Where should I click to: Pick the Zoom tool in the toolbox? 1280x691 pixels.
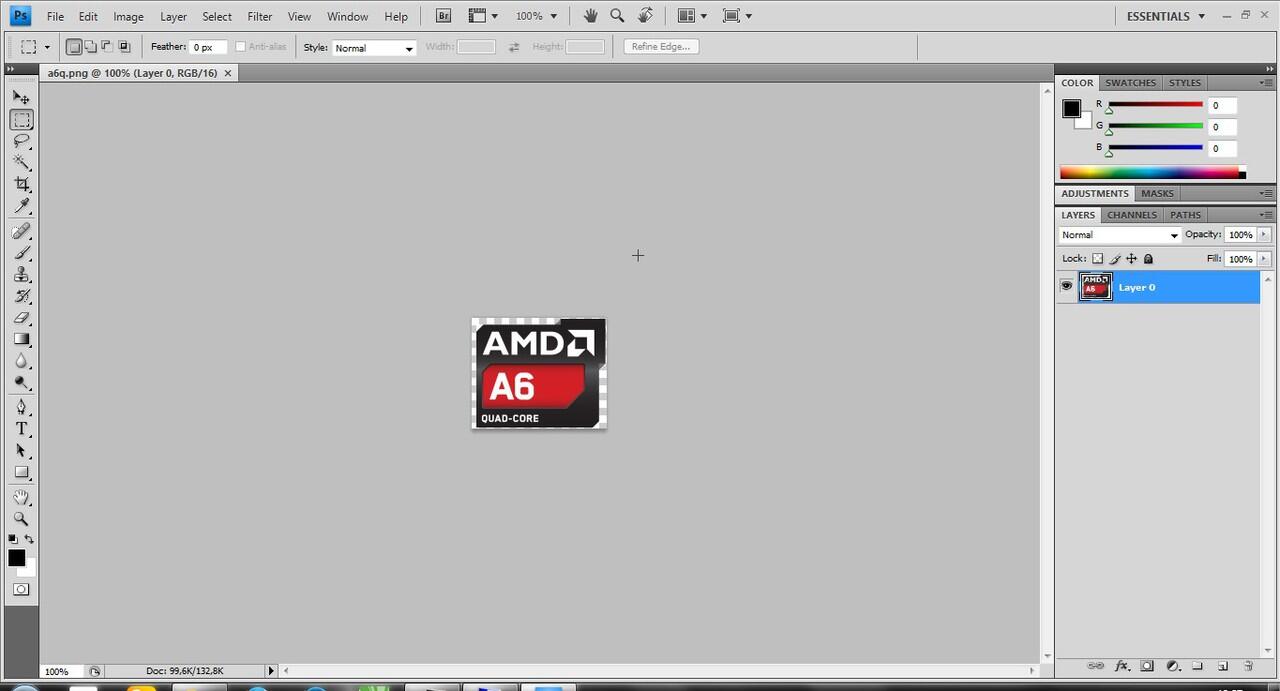(x=21, y=519)
